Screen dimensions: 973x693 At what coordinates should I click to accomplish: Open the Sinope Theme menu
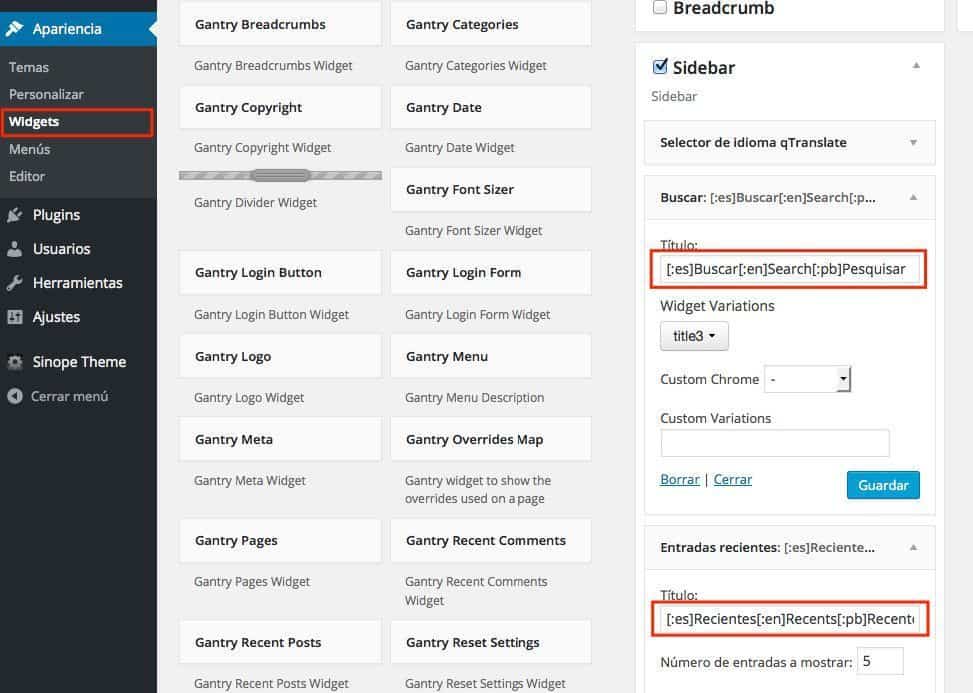coord(78,362)
